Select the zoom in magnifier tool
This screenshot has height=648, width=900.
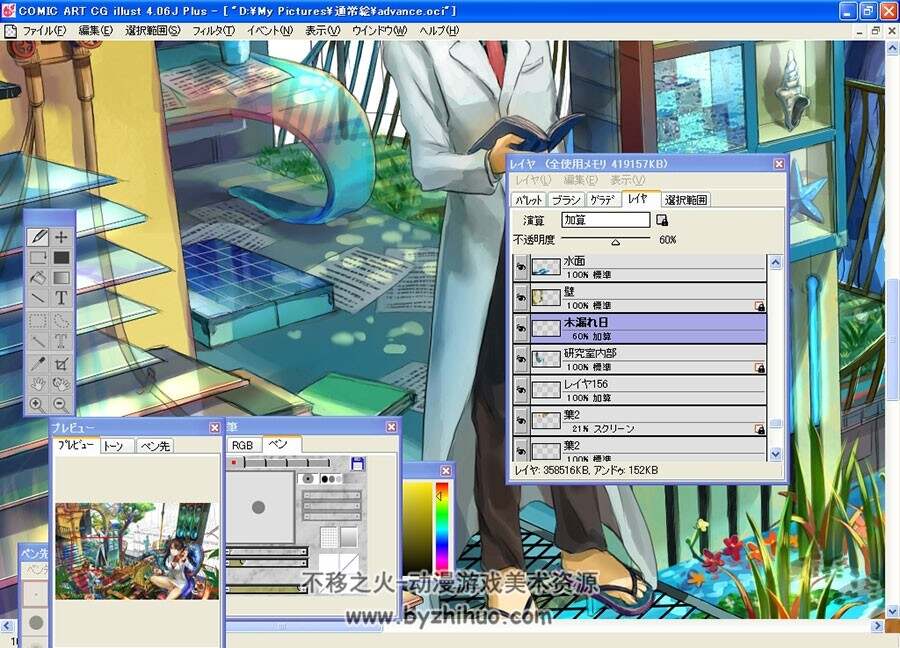click(x=38, y=404)
